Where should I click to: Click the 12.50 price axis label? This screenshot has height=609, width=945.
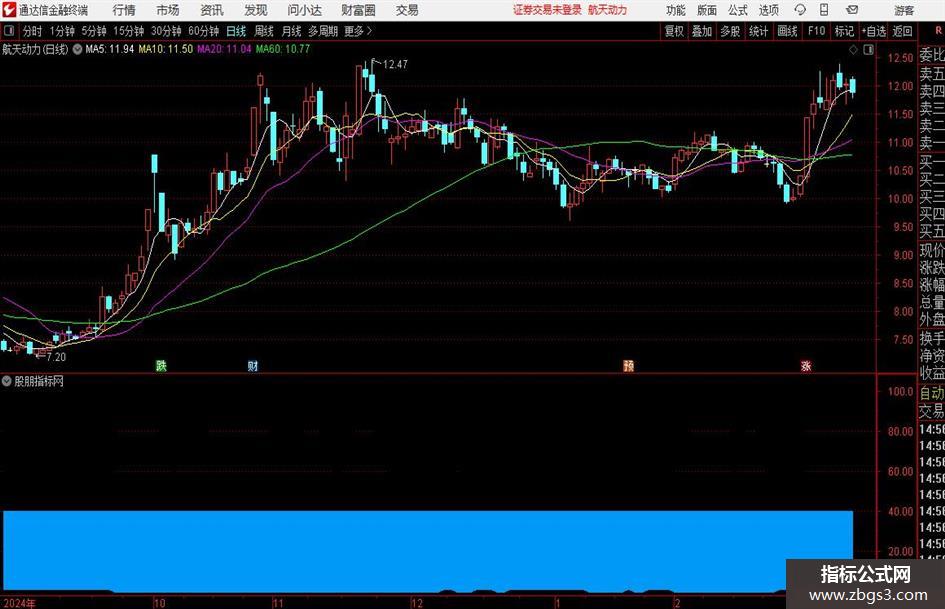tap(900, 58)
